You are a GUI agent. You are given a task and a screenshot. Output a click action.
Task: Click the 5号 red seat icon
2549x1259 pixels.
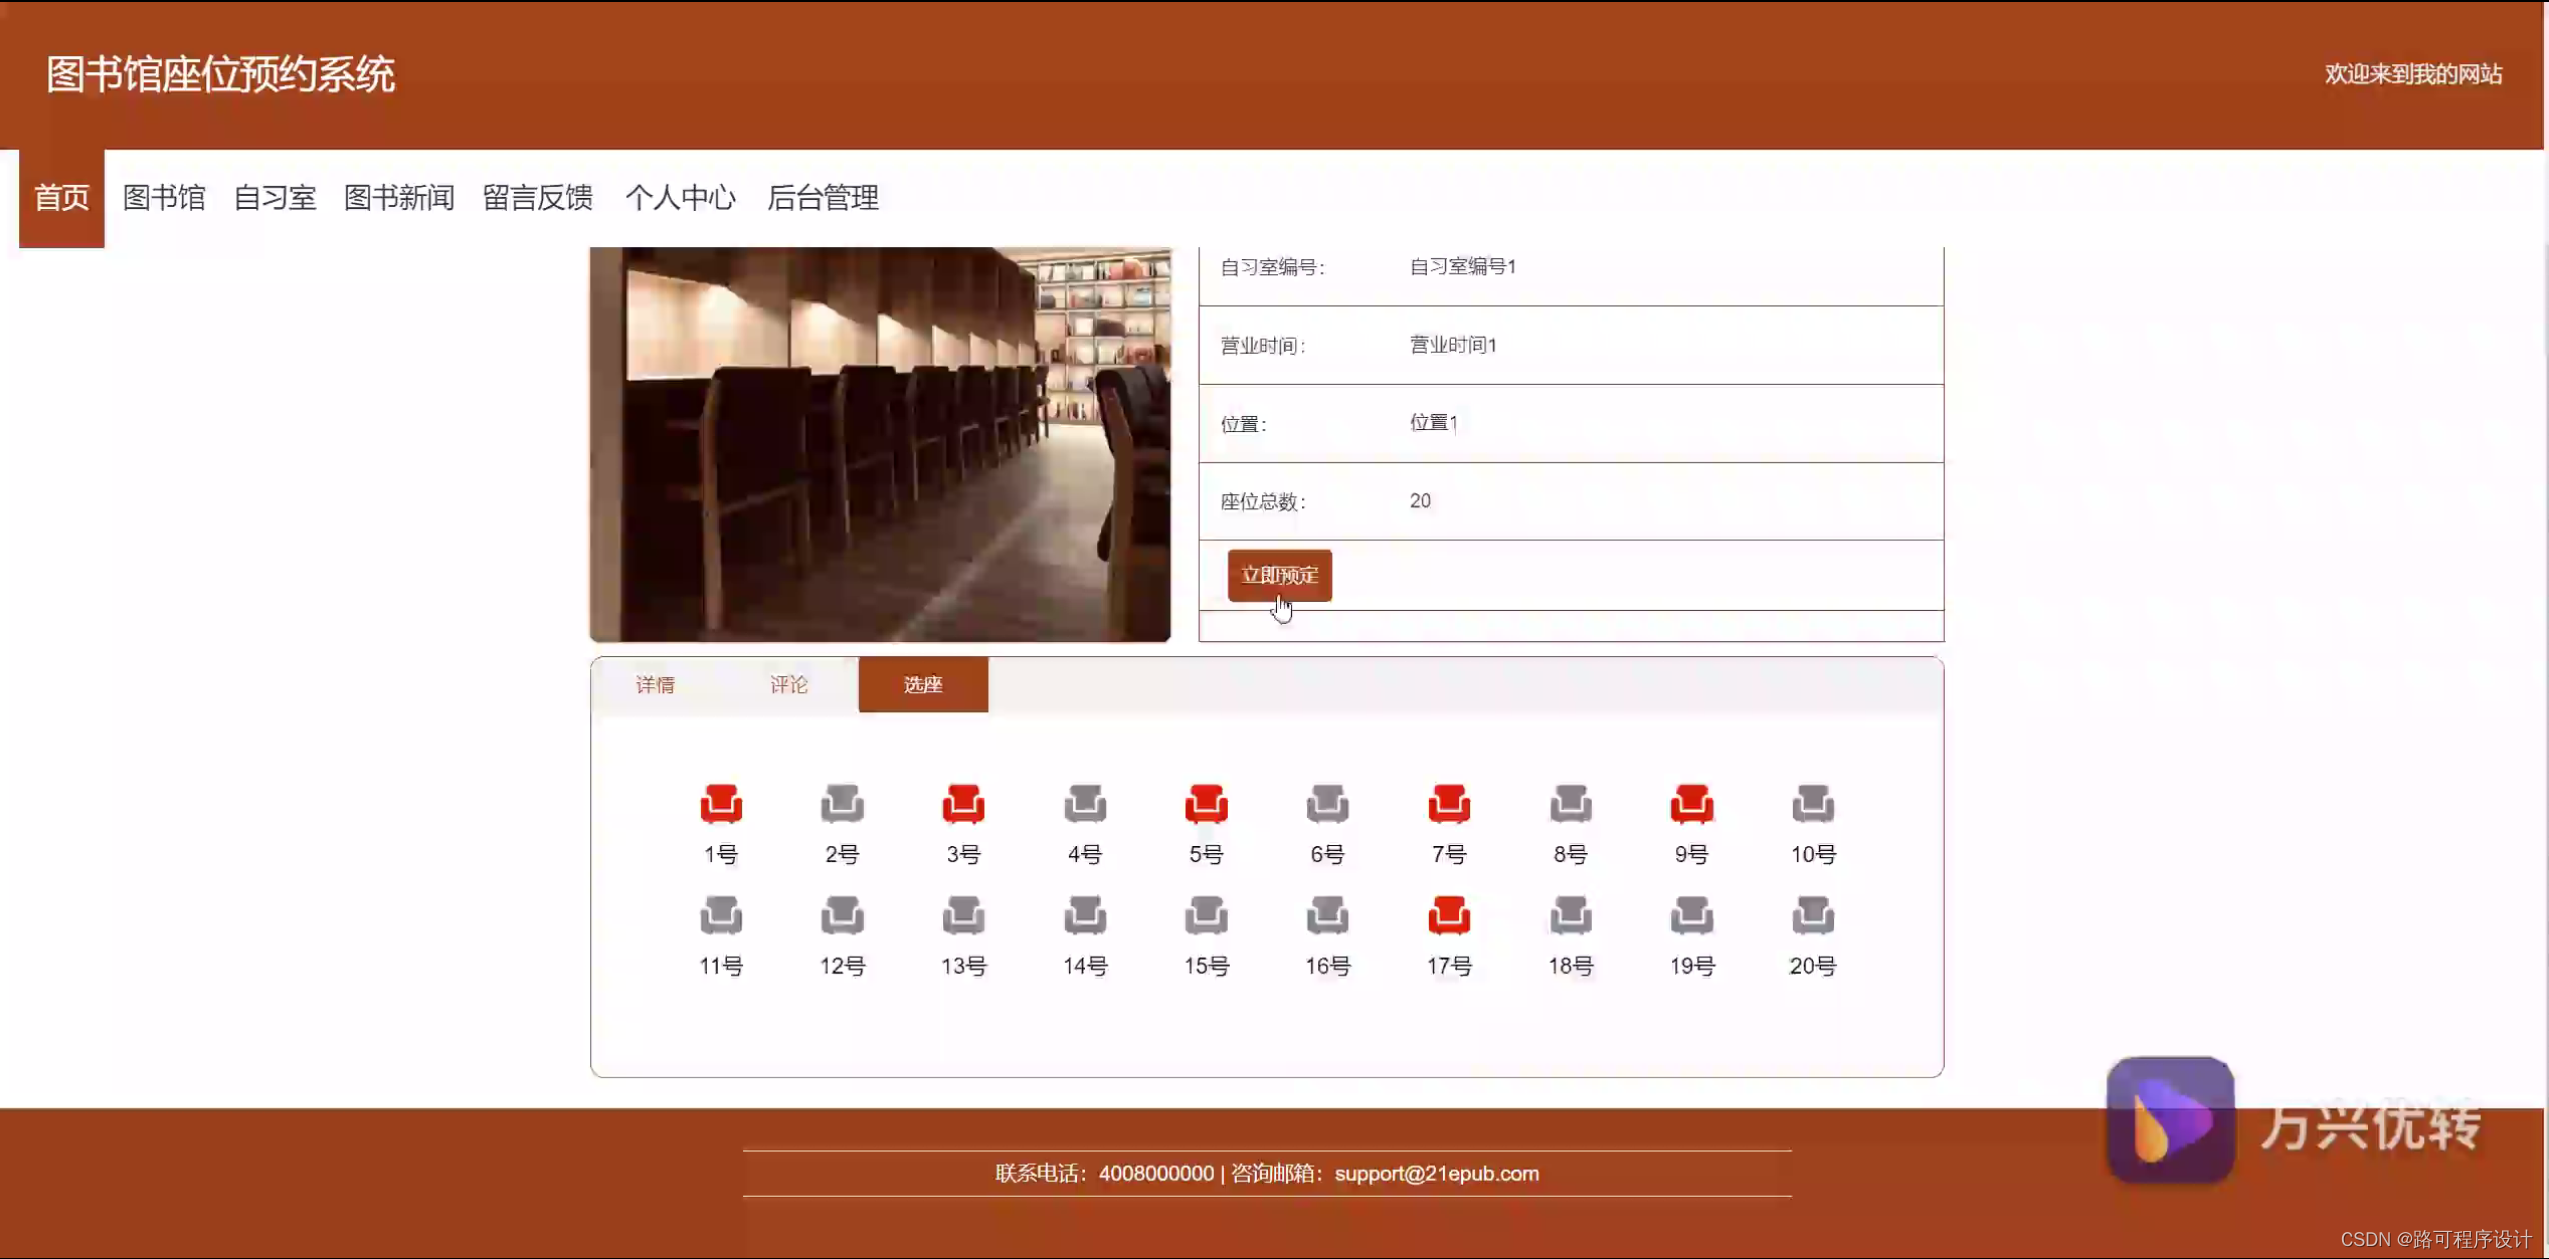[x=1206, y=803]
